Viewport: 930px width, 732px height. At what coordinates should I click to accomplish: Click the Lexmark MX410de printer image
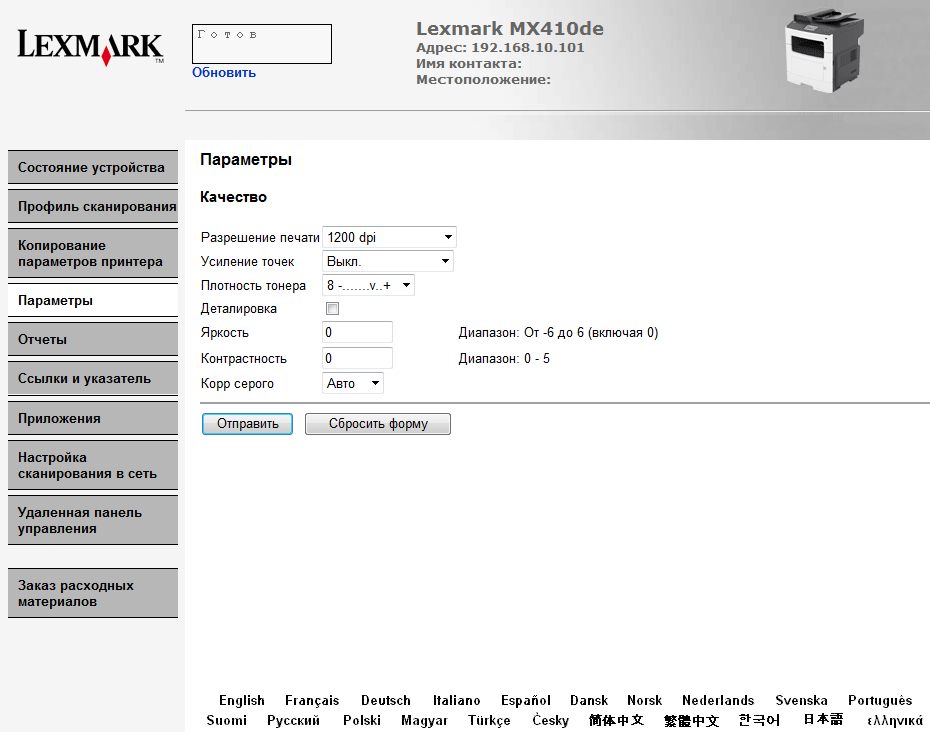pos(823,50)
